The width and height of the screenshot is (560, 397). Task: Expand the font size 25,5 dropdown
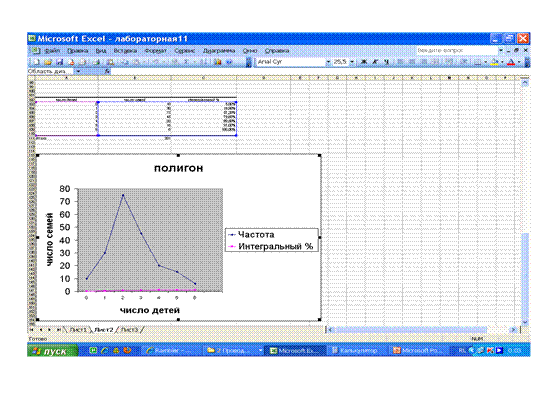click(352, 62)
